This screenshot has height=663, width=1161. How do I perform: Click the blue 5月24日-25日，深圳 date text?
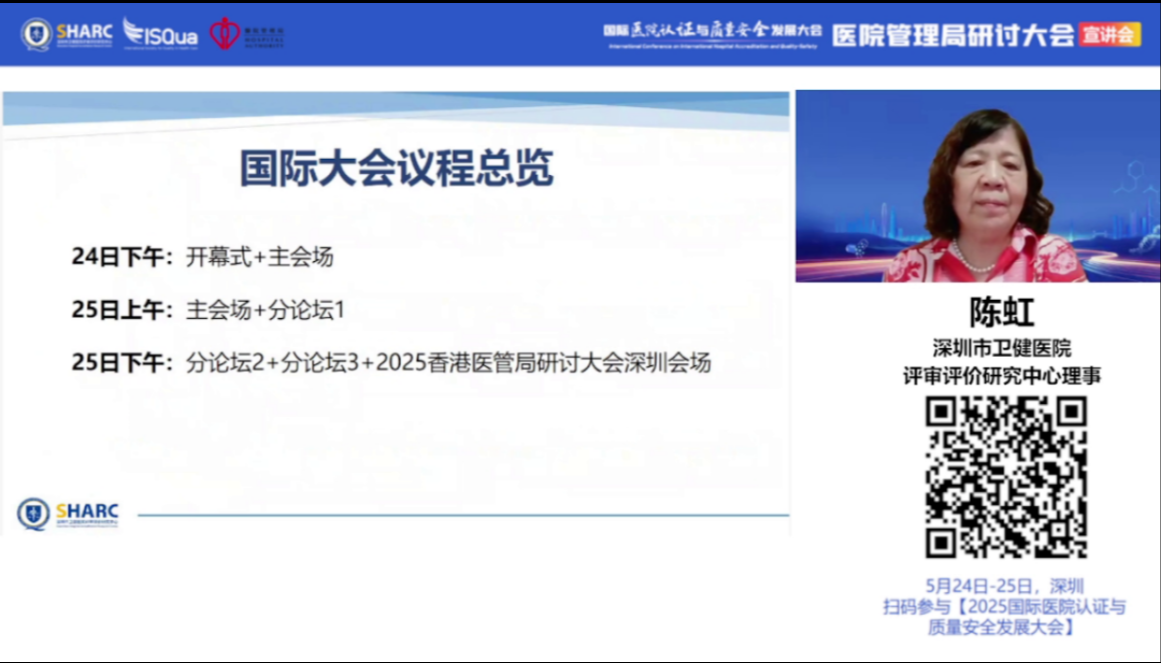click(x=1004, y=586)
